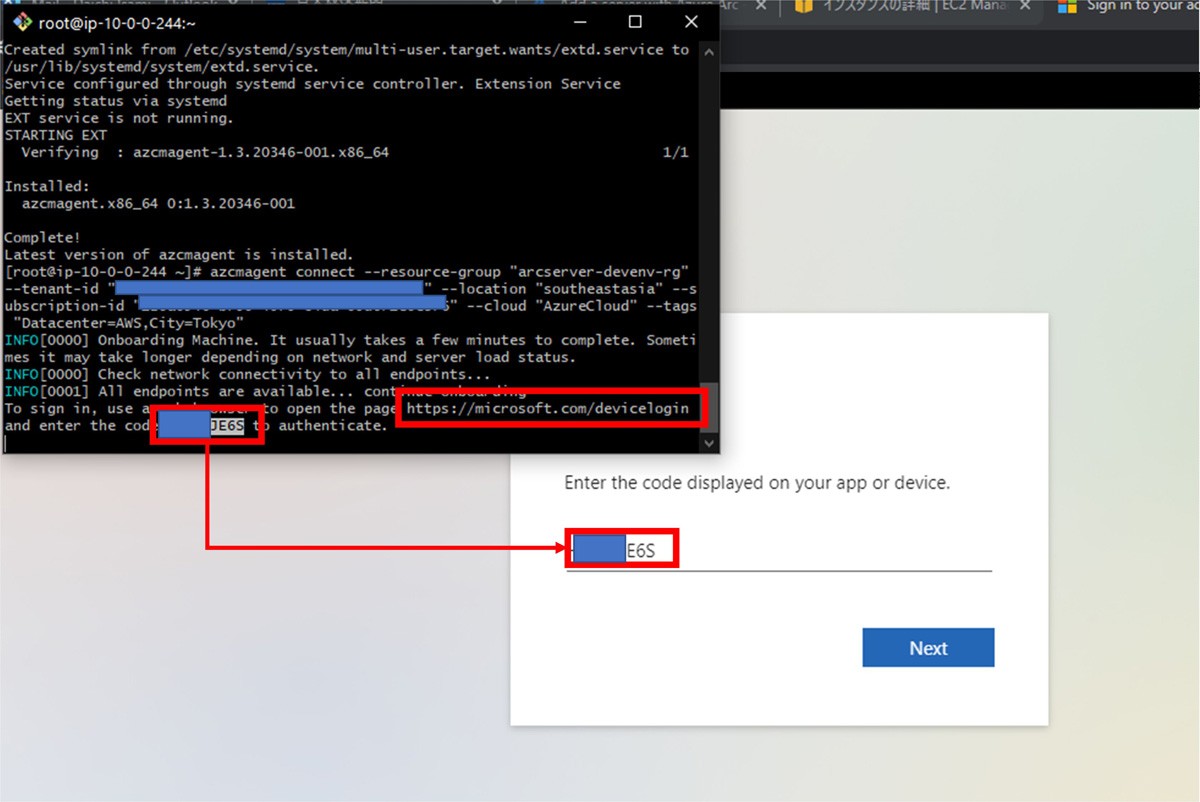Click the 'Complete!' line in terminal
This screenshot has height=802, width=1200.
pos(43,238)
